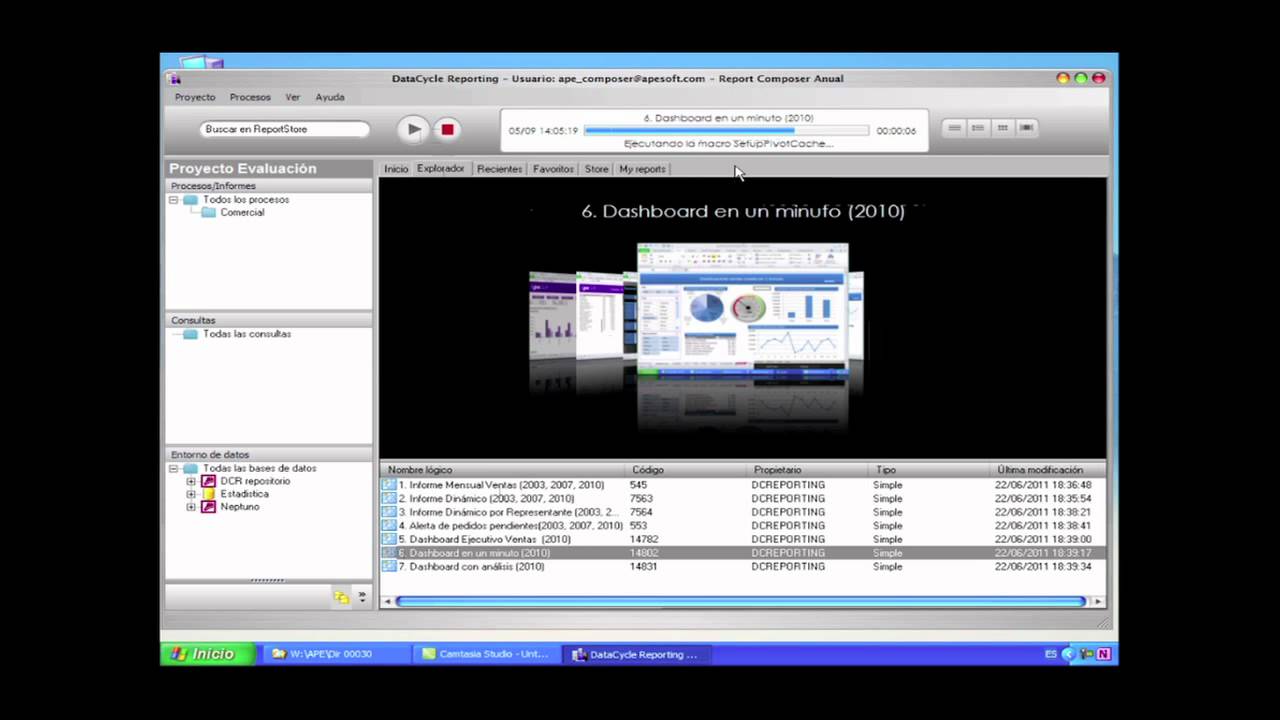Screen dimensions: 1280x720
Task: Sort by the Tipo column header
Action: pyautogui.click(x=929, y=470)
